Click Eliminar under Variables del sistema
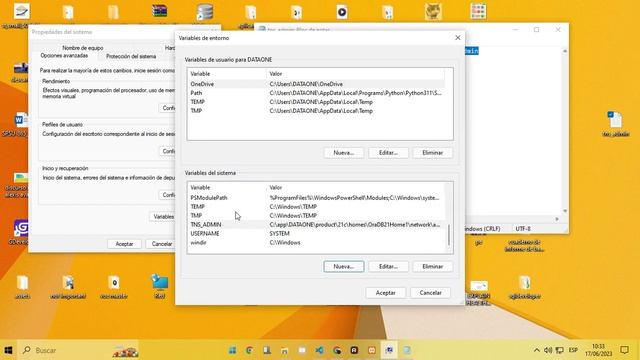Screen dimensions: 640x360 pos(432,267)
